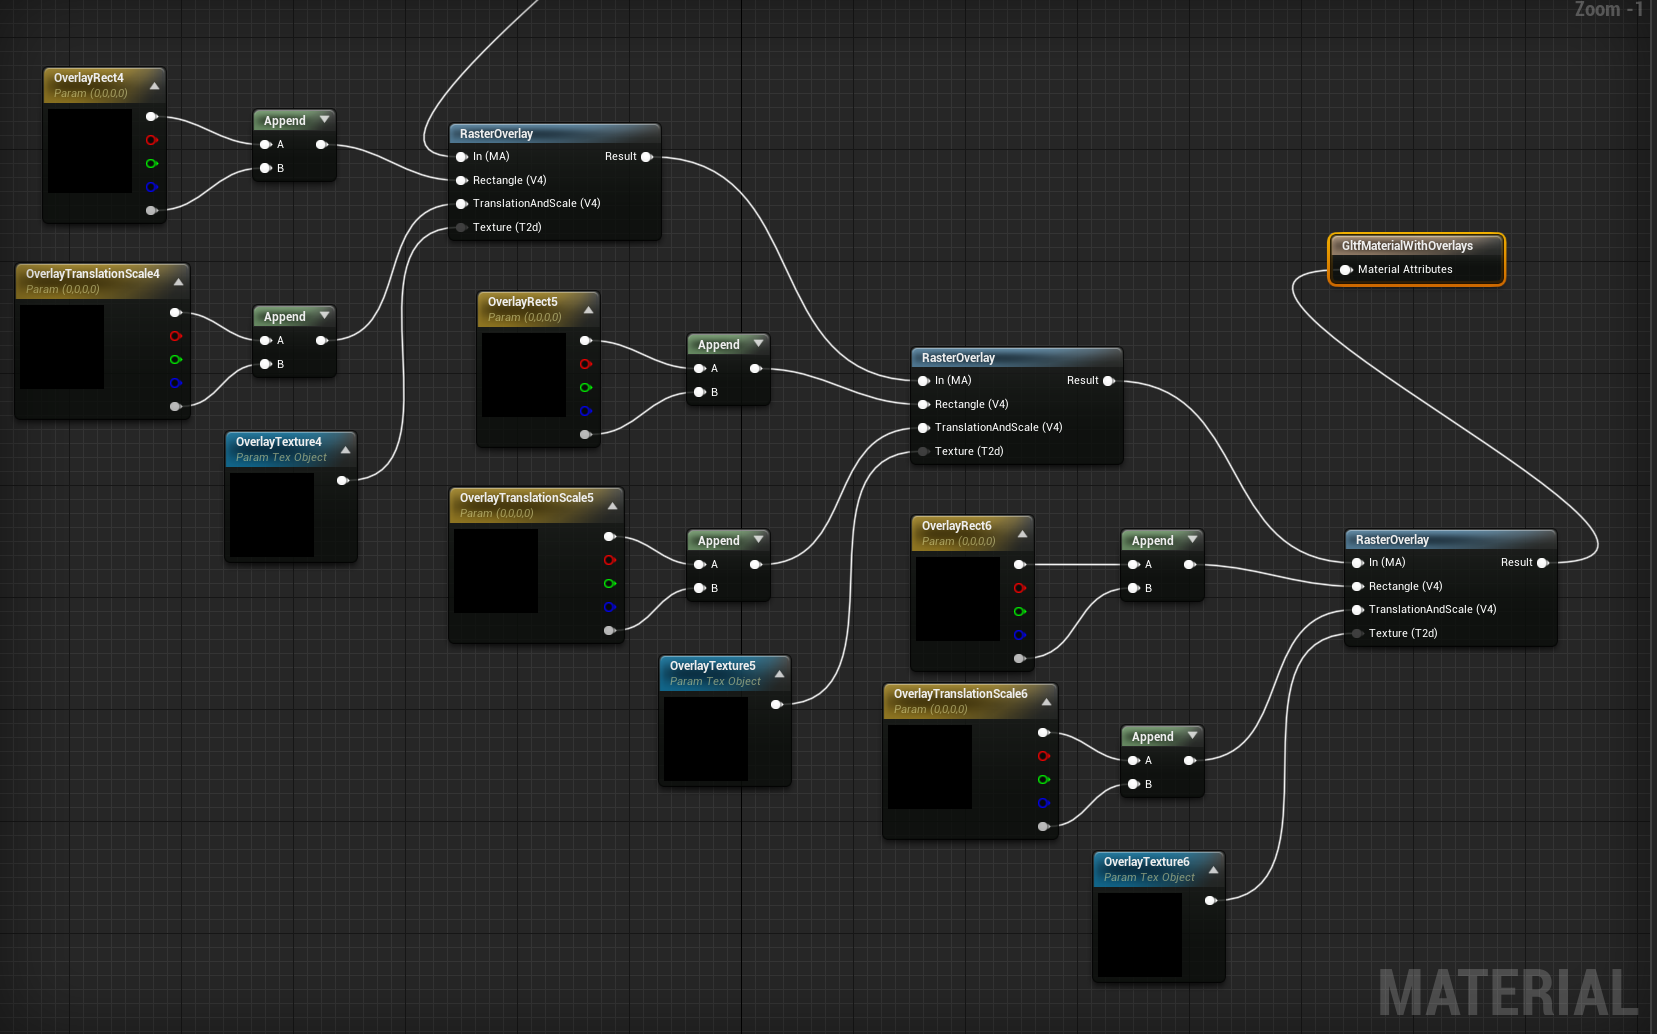
Task: Click the In (MA) input pin of the middle RasterOverlay
Action: pyautogui.click(x=923, y=380)
